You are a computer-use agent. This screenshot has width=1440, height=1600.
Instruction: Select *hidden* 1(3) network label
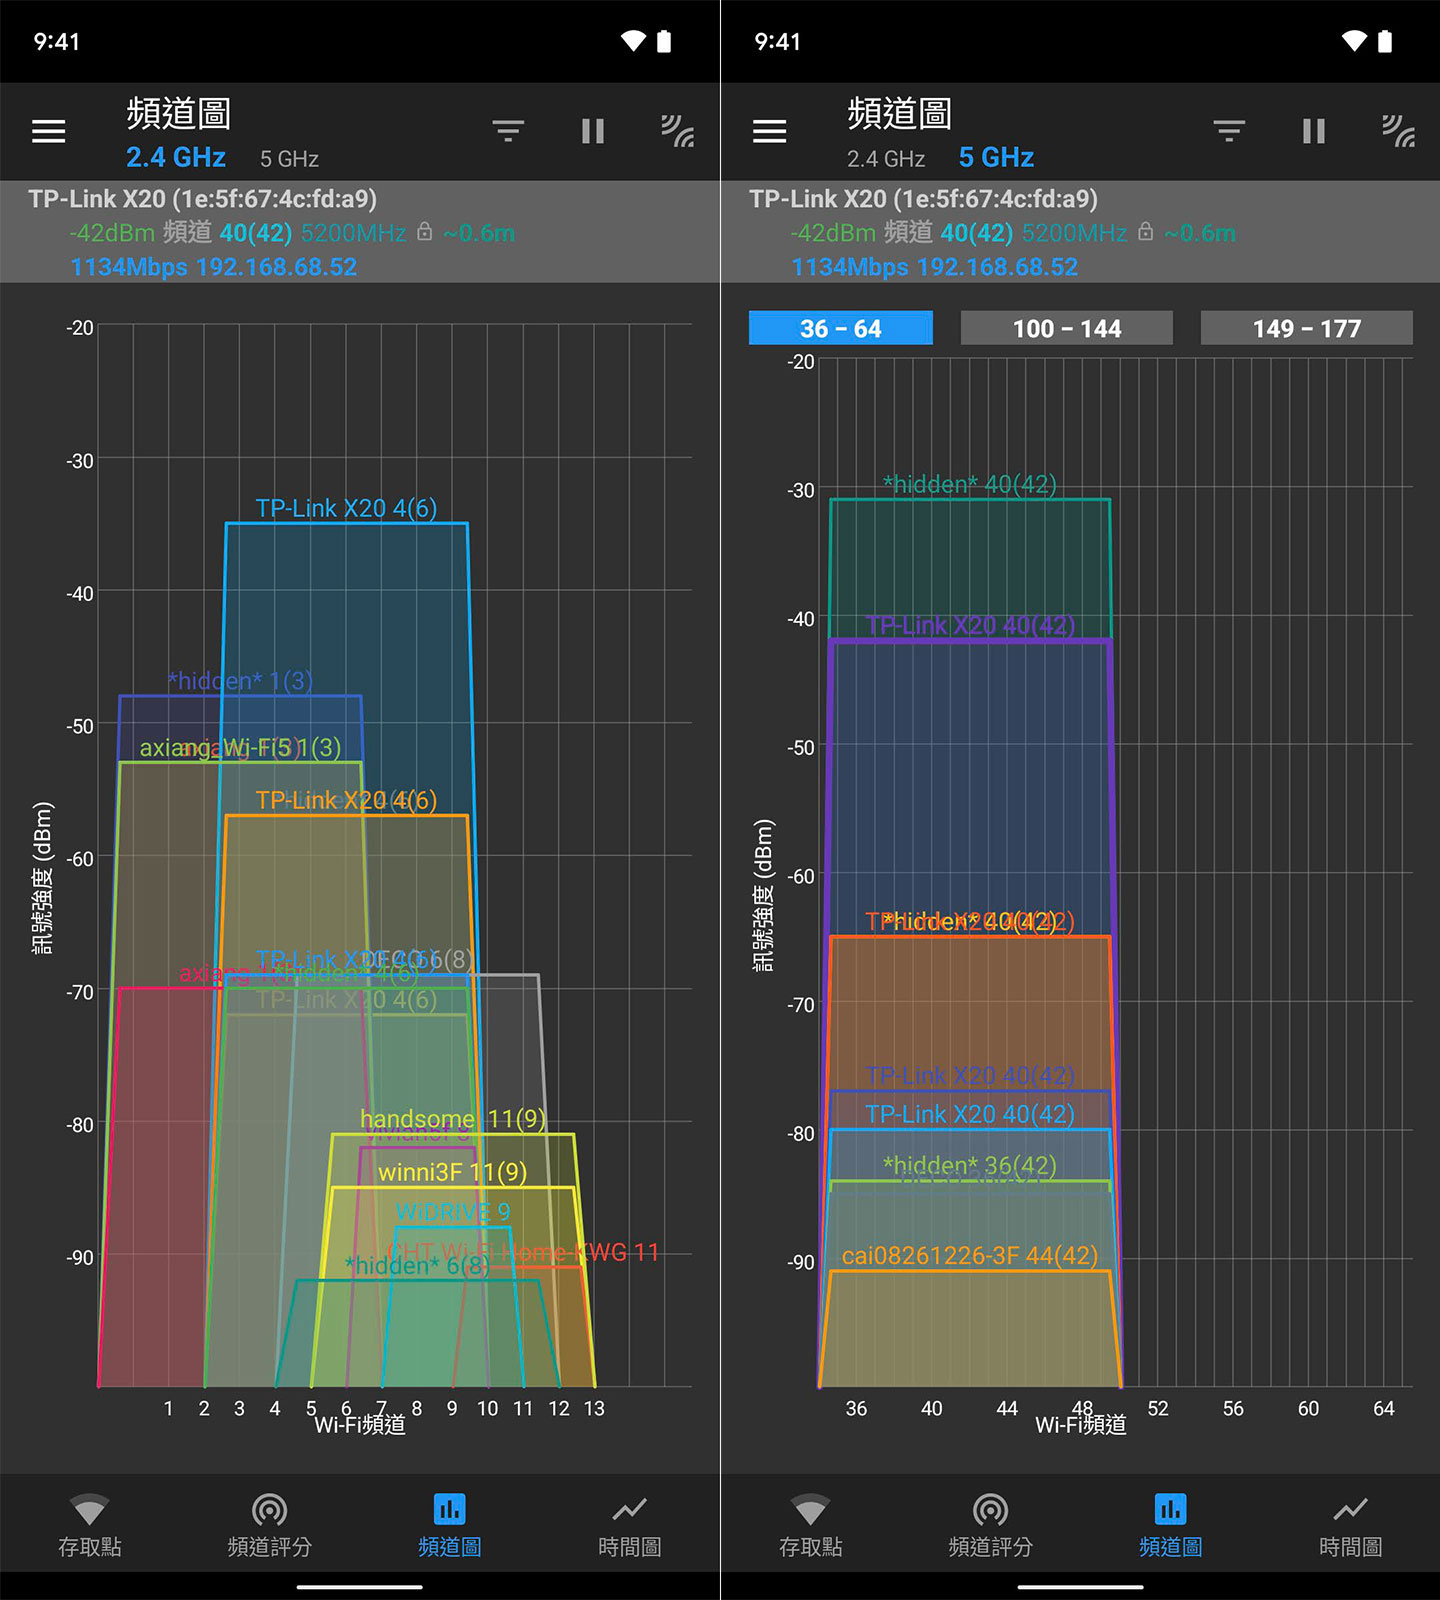(x=240, y=681)
